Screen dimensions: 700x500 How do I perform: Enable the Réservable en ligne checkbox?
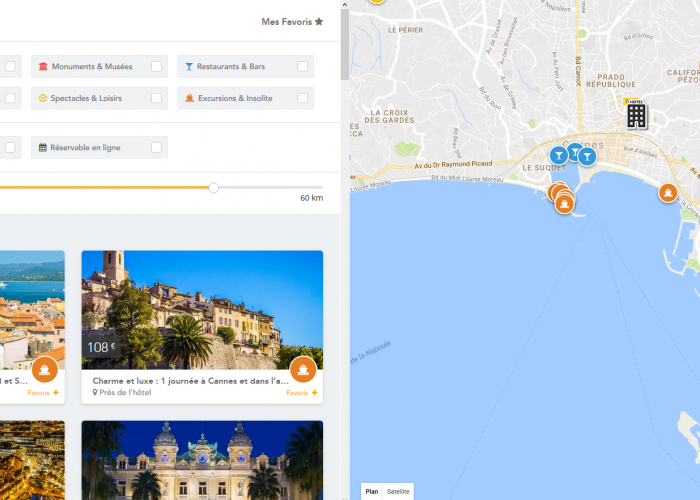pyautogui.click(x=156, y=148)
